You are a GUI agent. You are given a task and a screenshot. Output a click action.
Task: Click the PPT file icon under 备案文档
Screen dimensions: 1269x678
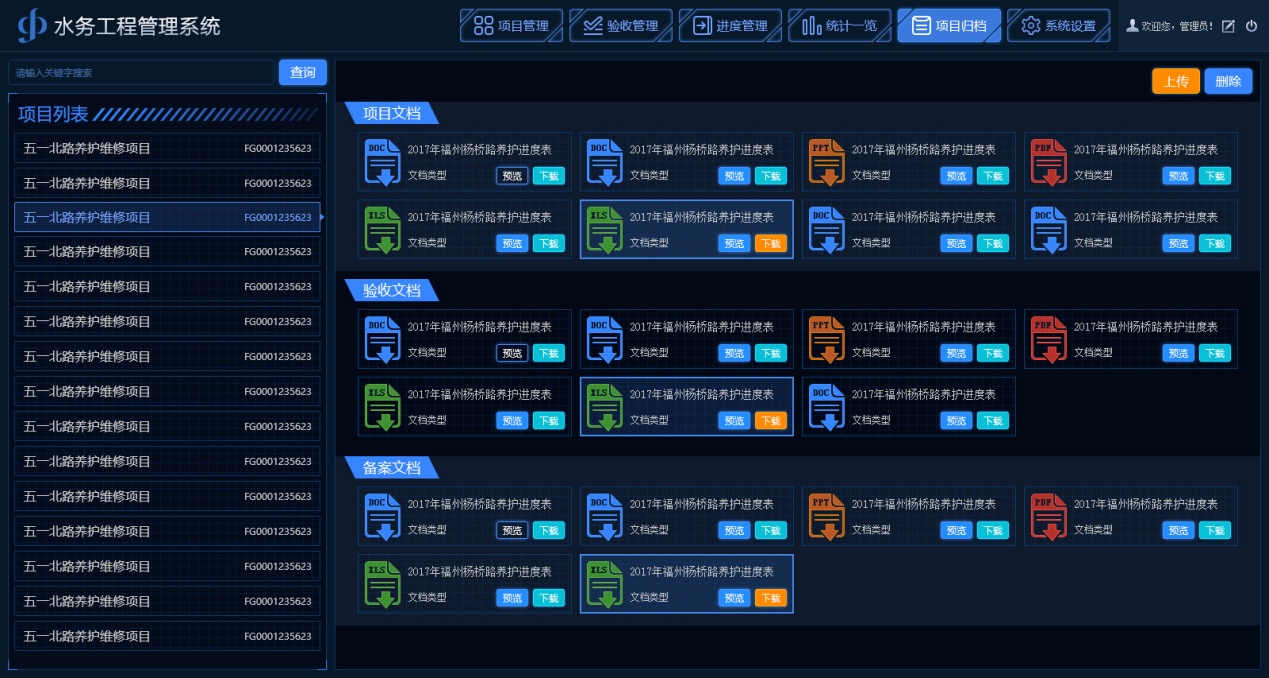[826, 516]
